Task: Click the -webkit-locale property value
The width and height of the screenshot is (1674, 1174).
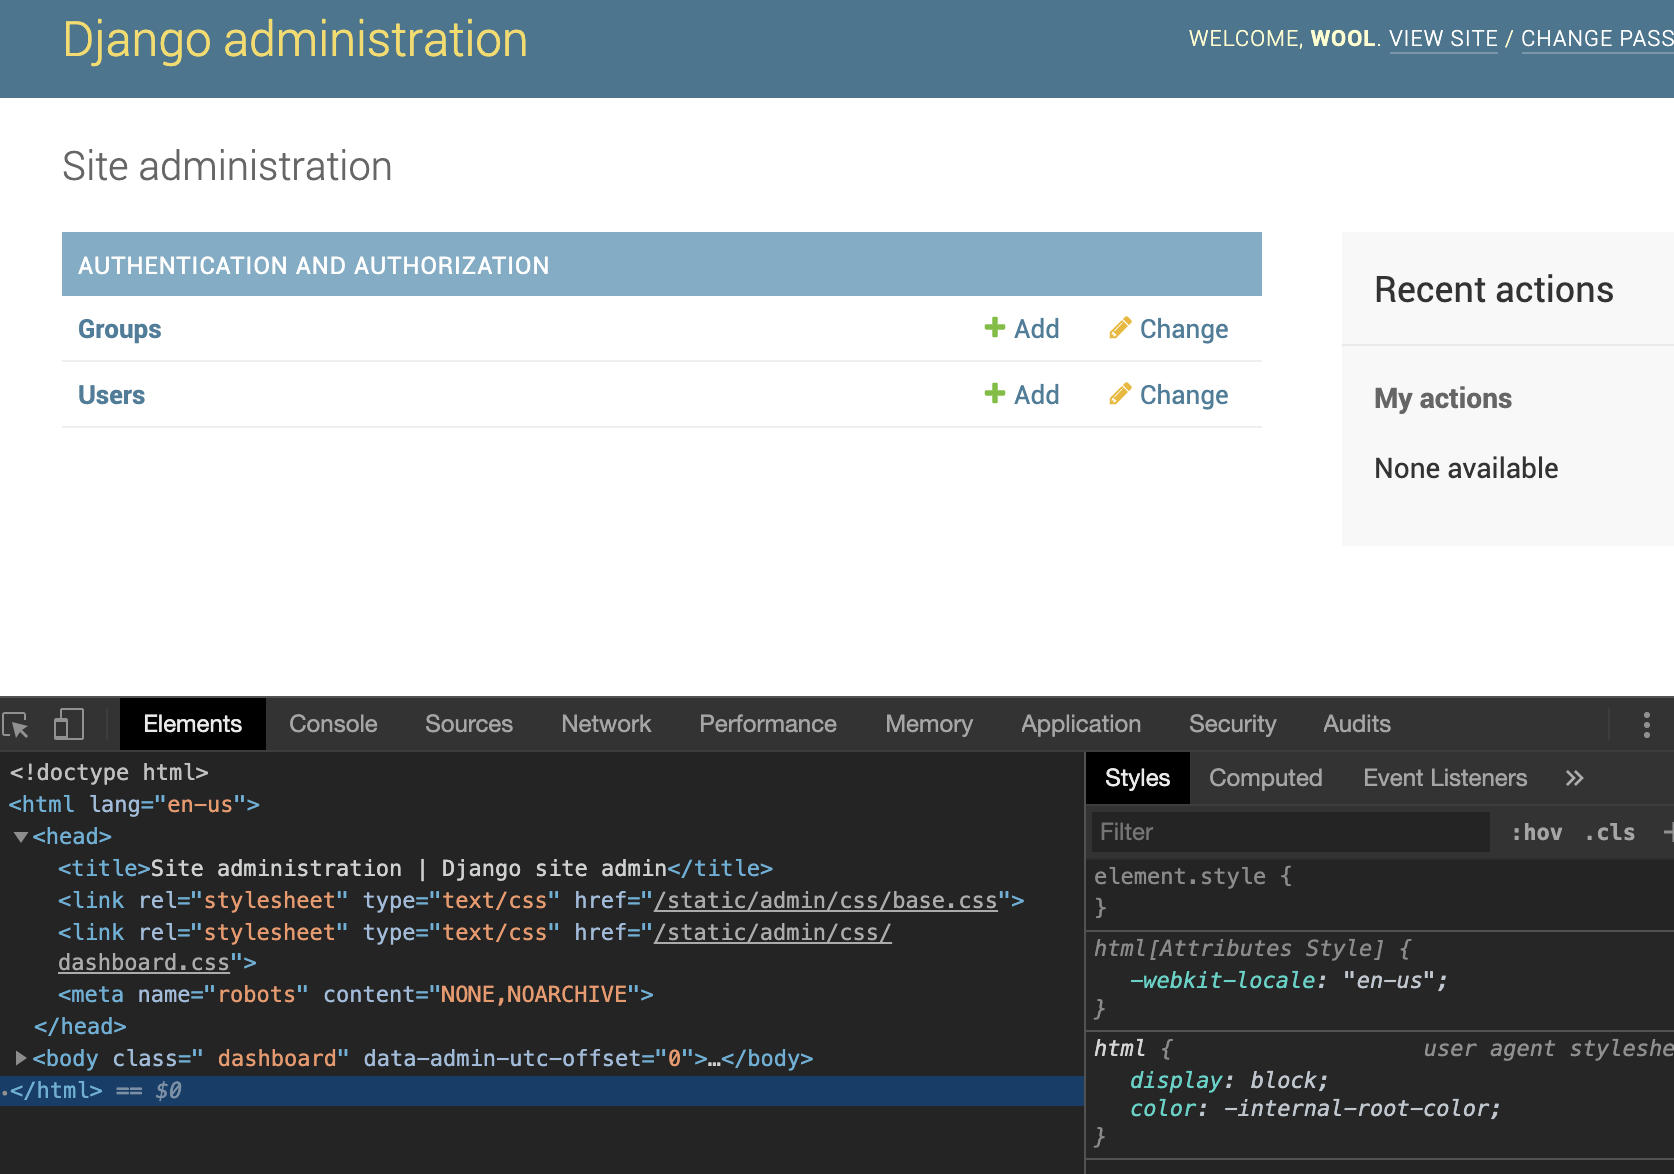Action: pos(1388,980)
